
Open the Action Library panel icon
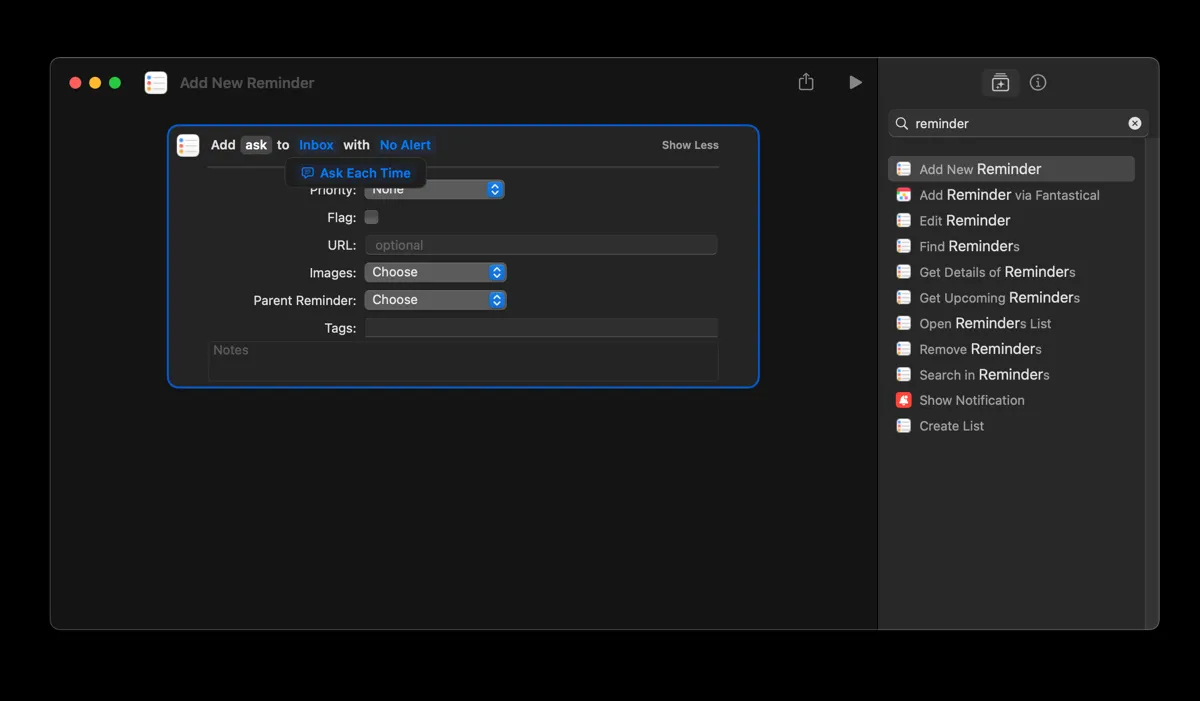pyautogui.click(x=1000, y=83)
